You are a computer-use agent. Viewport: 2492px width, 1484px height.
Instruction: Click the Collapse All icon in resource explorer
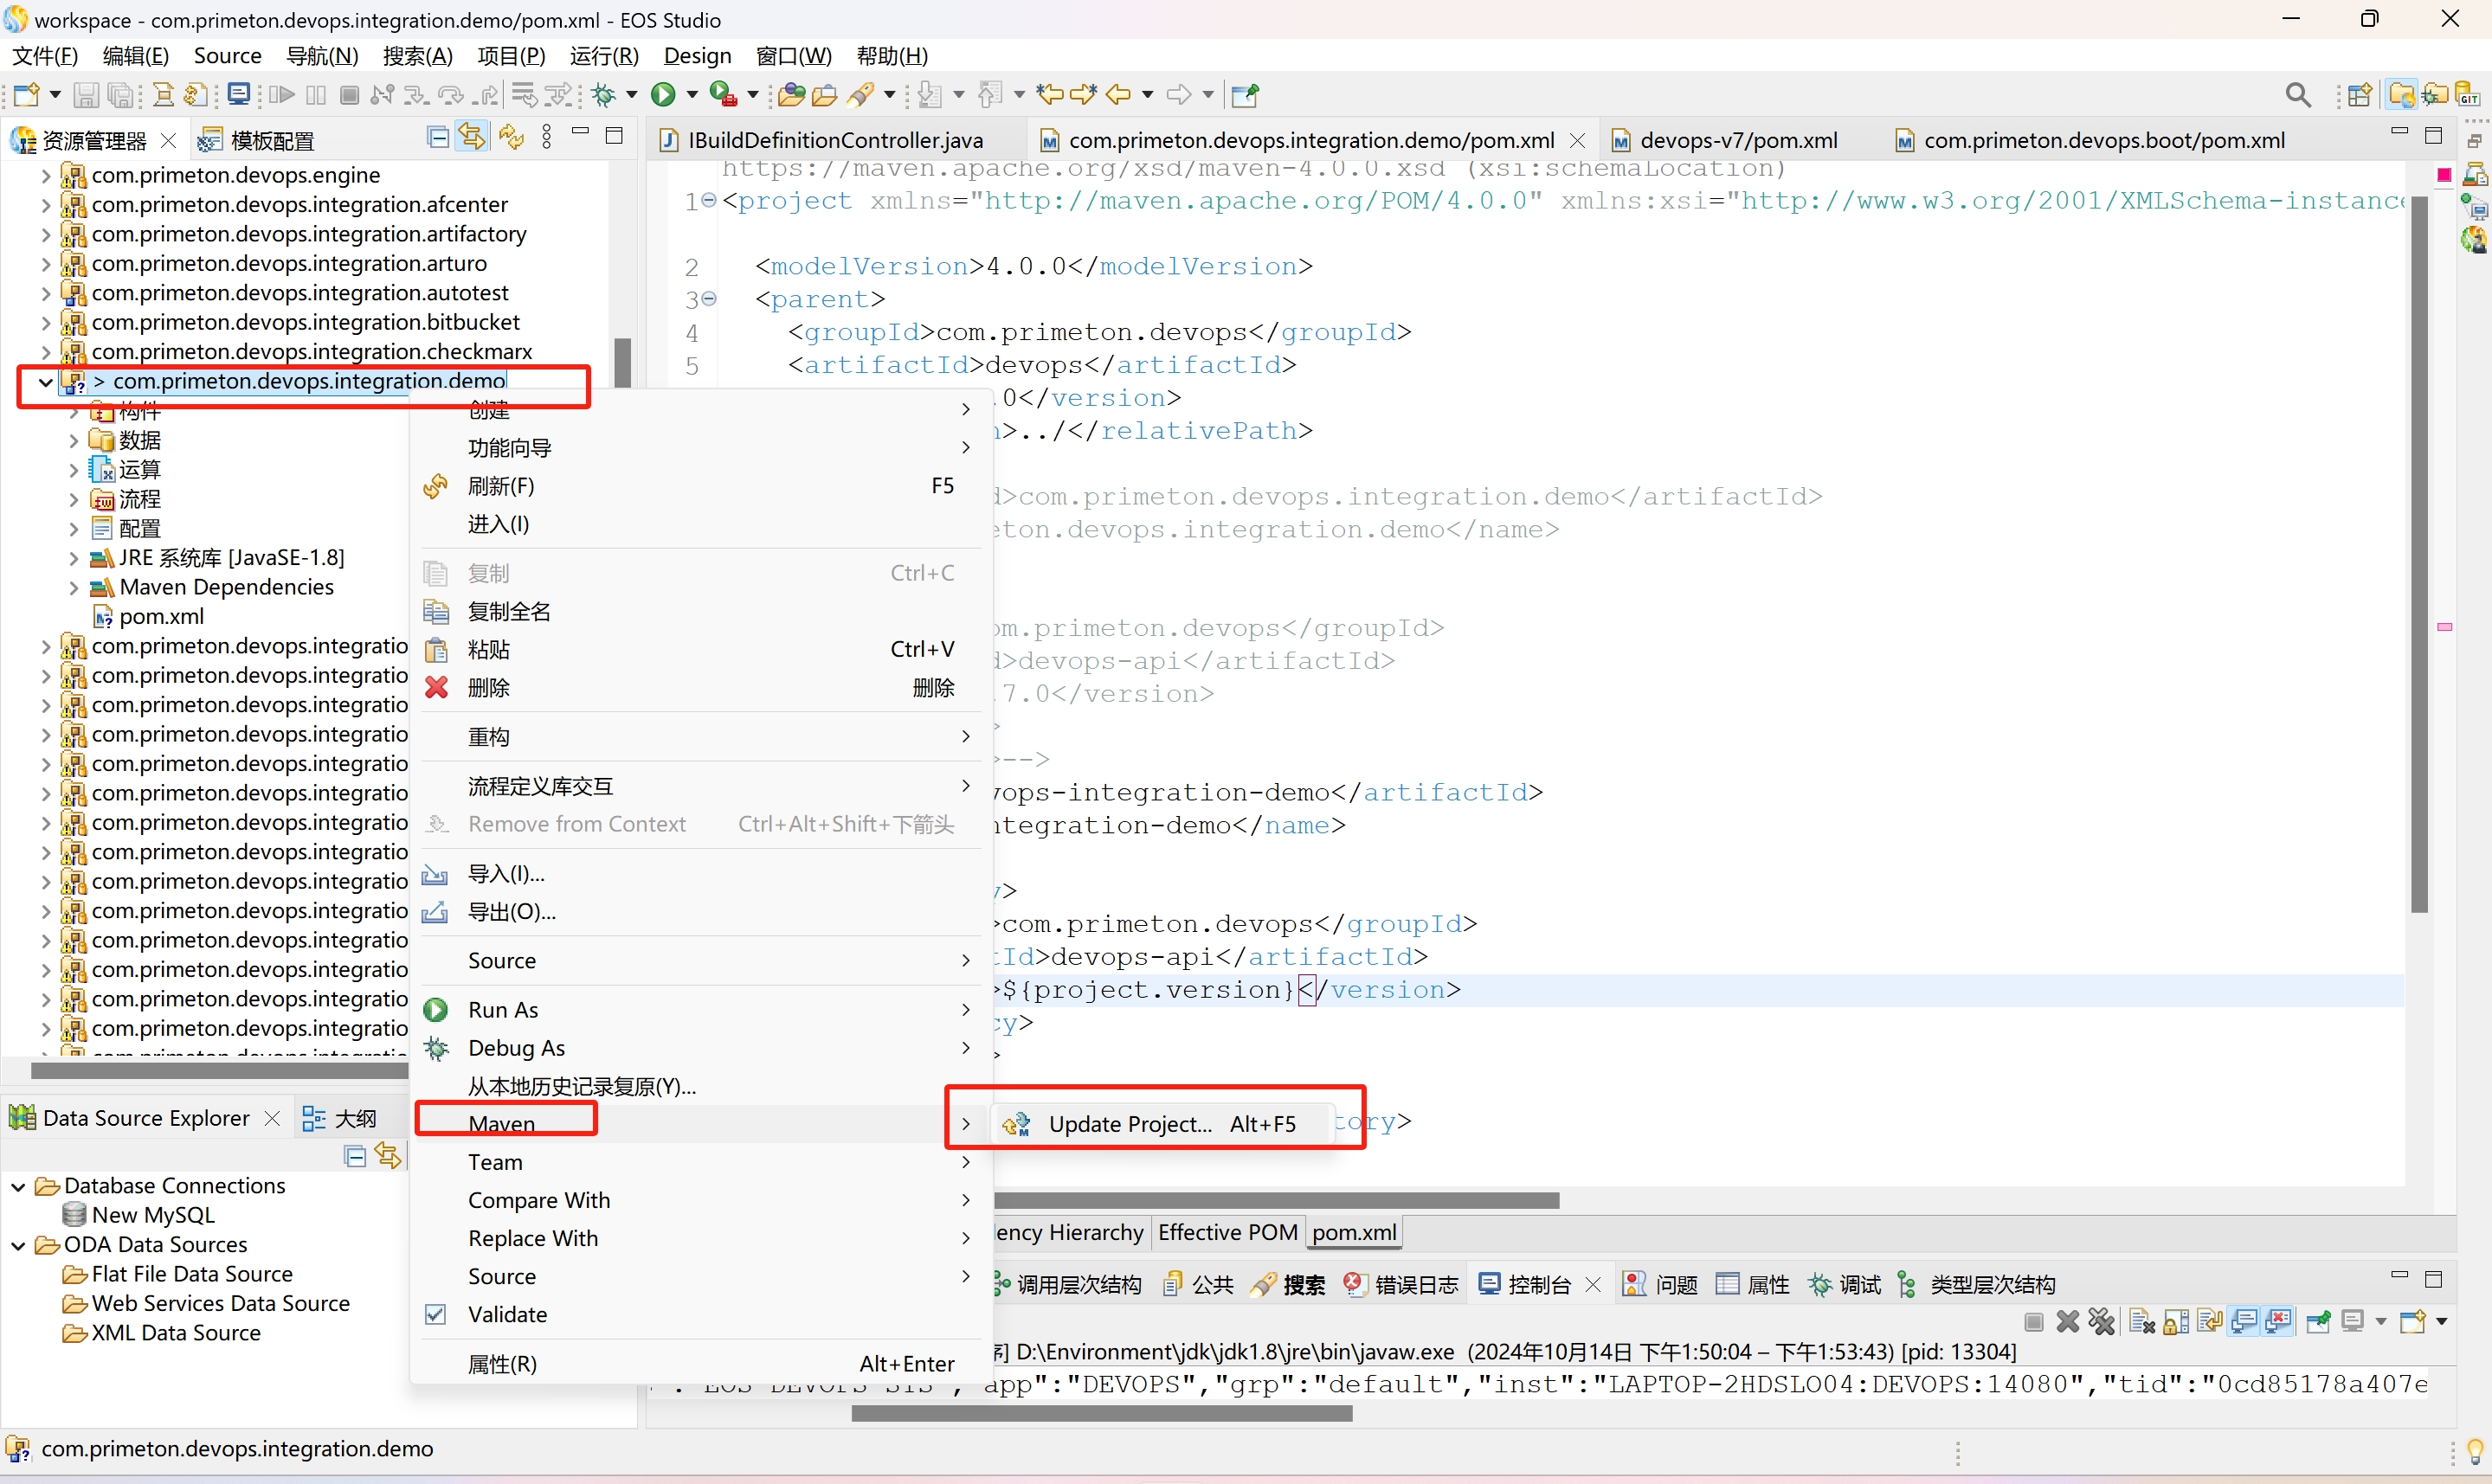click(x=437, y=138)
